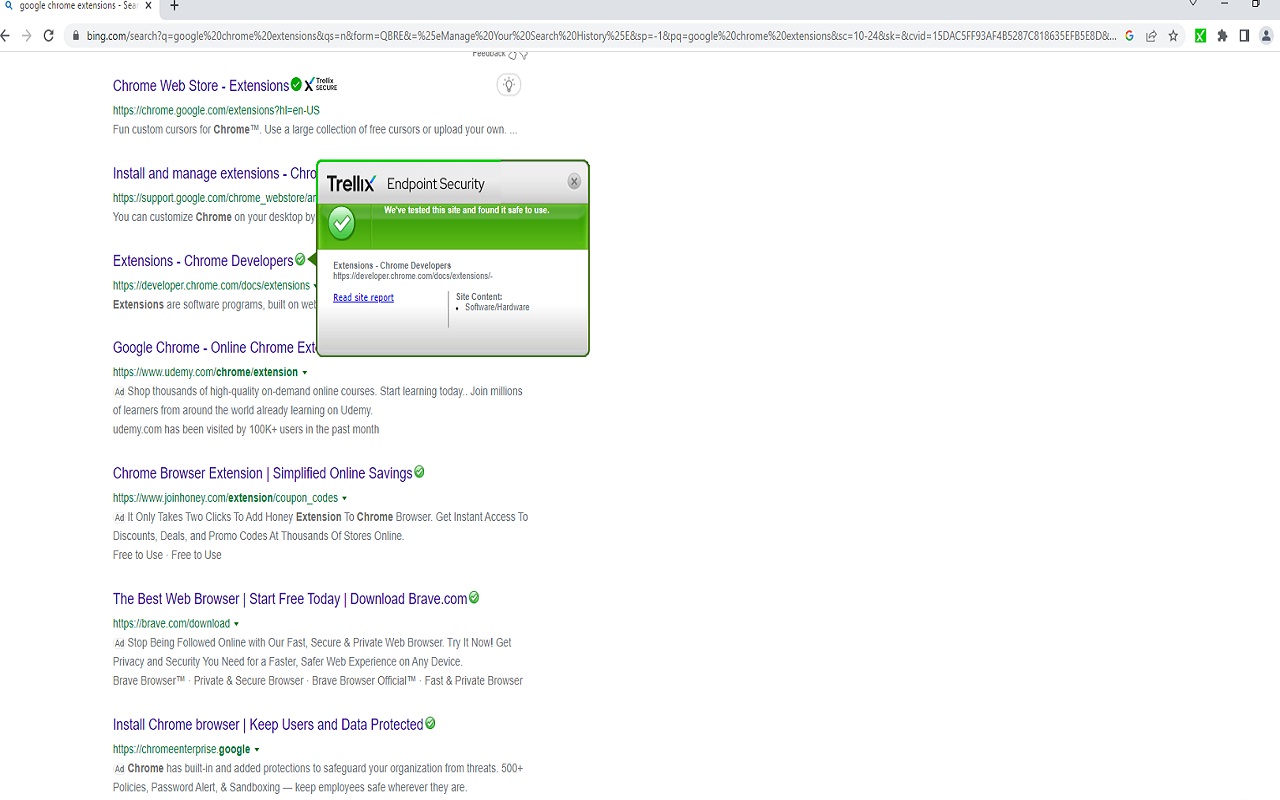Click the Trellix green checkmark badge
The image size is (1280, 800).
point(342,222)
